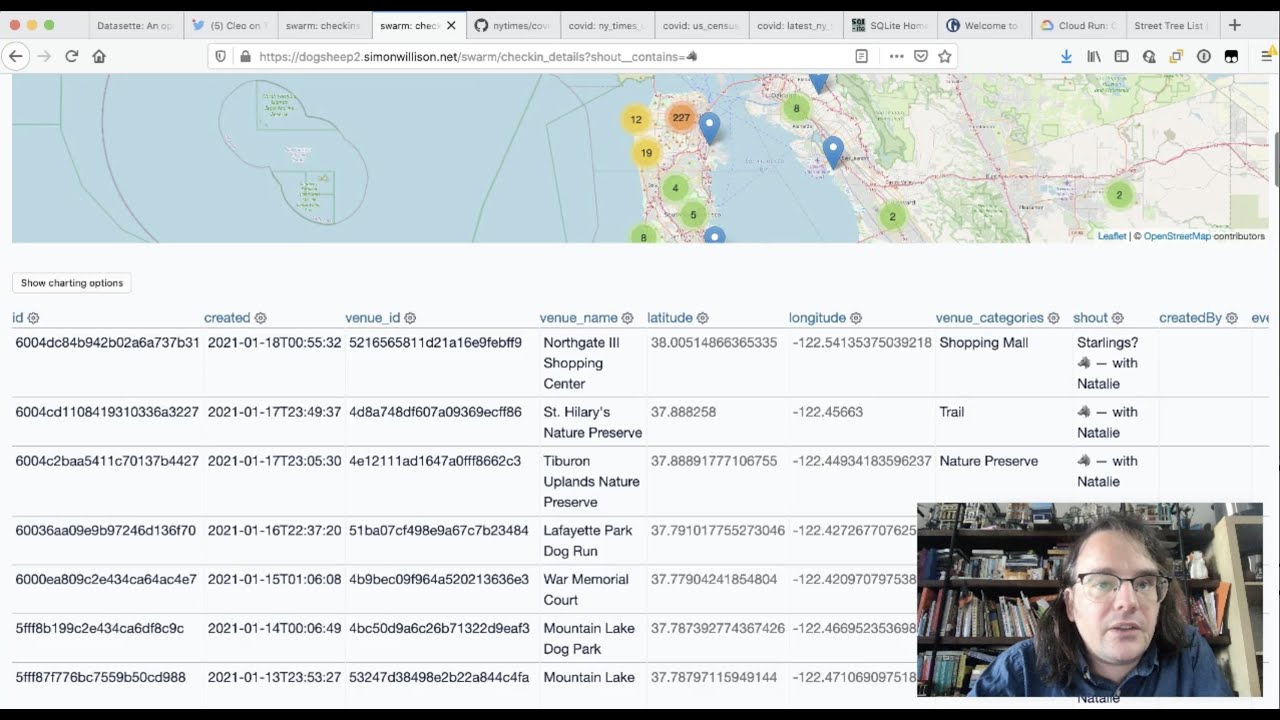Open Firefox hamburger menu
The height and width of the screenshot is (720, 1280).
[x=1266, y=57]
